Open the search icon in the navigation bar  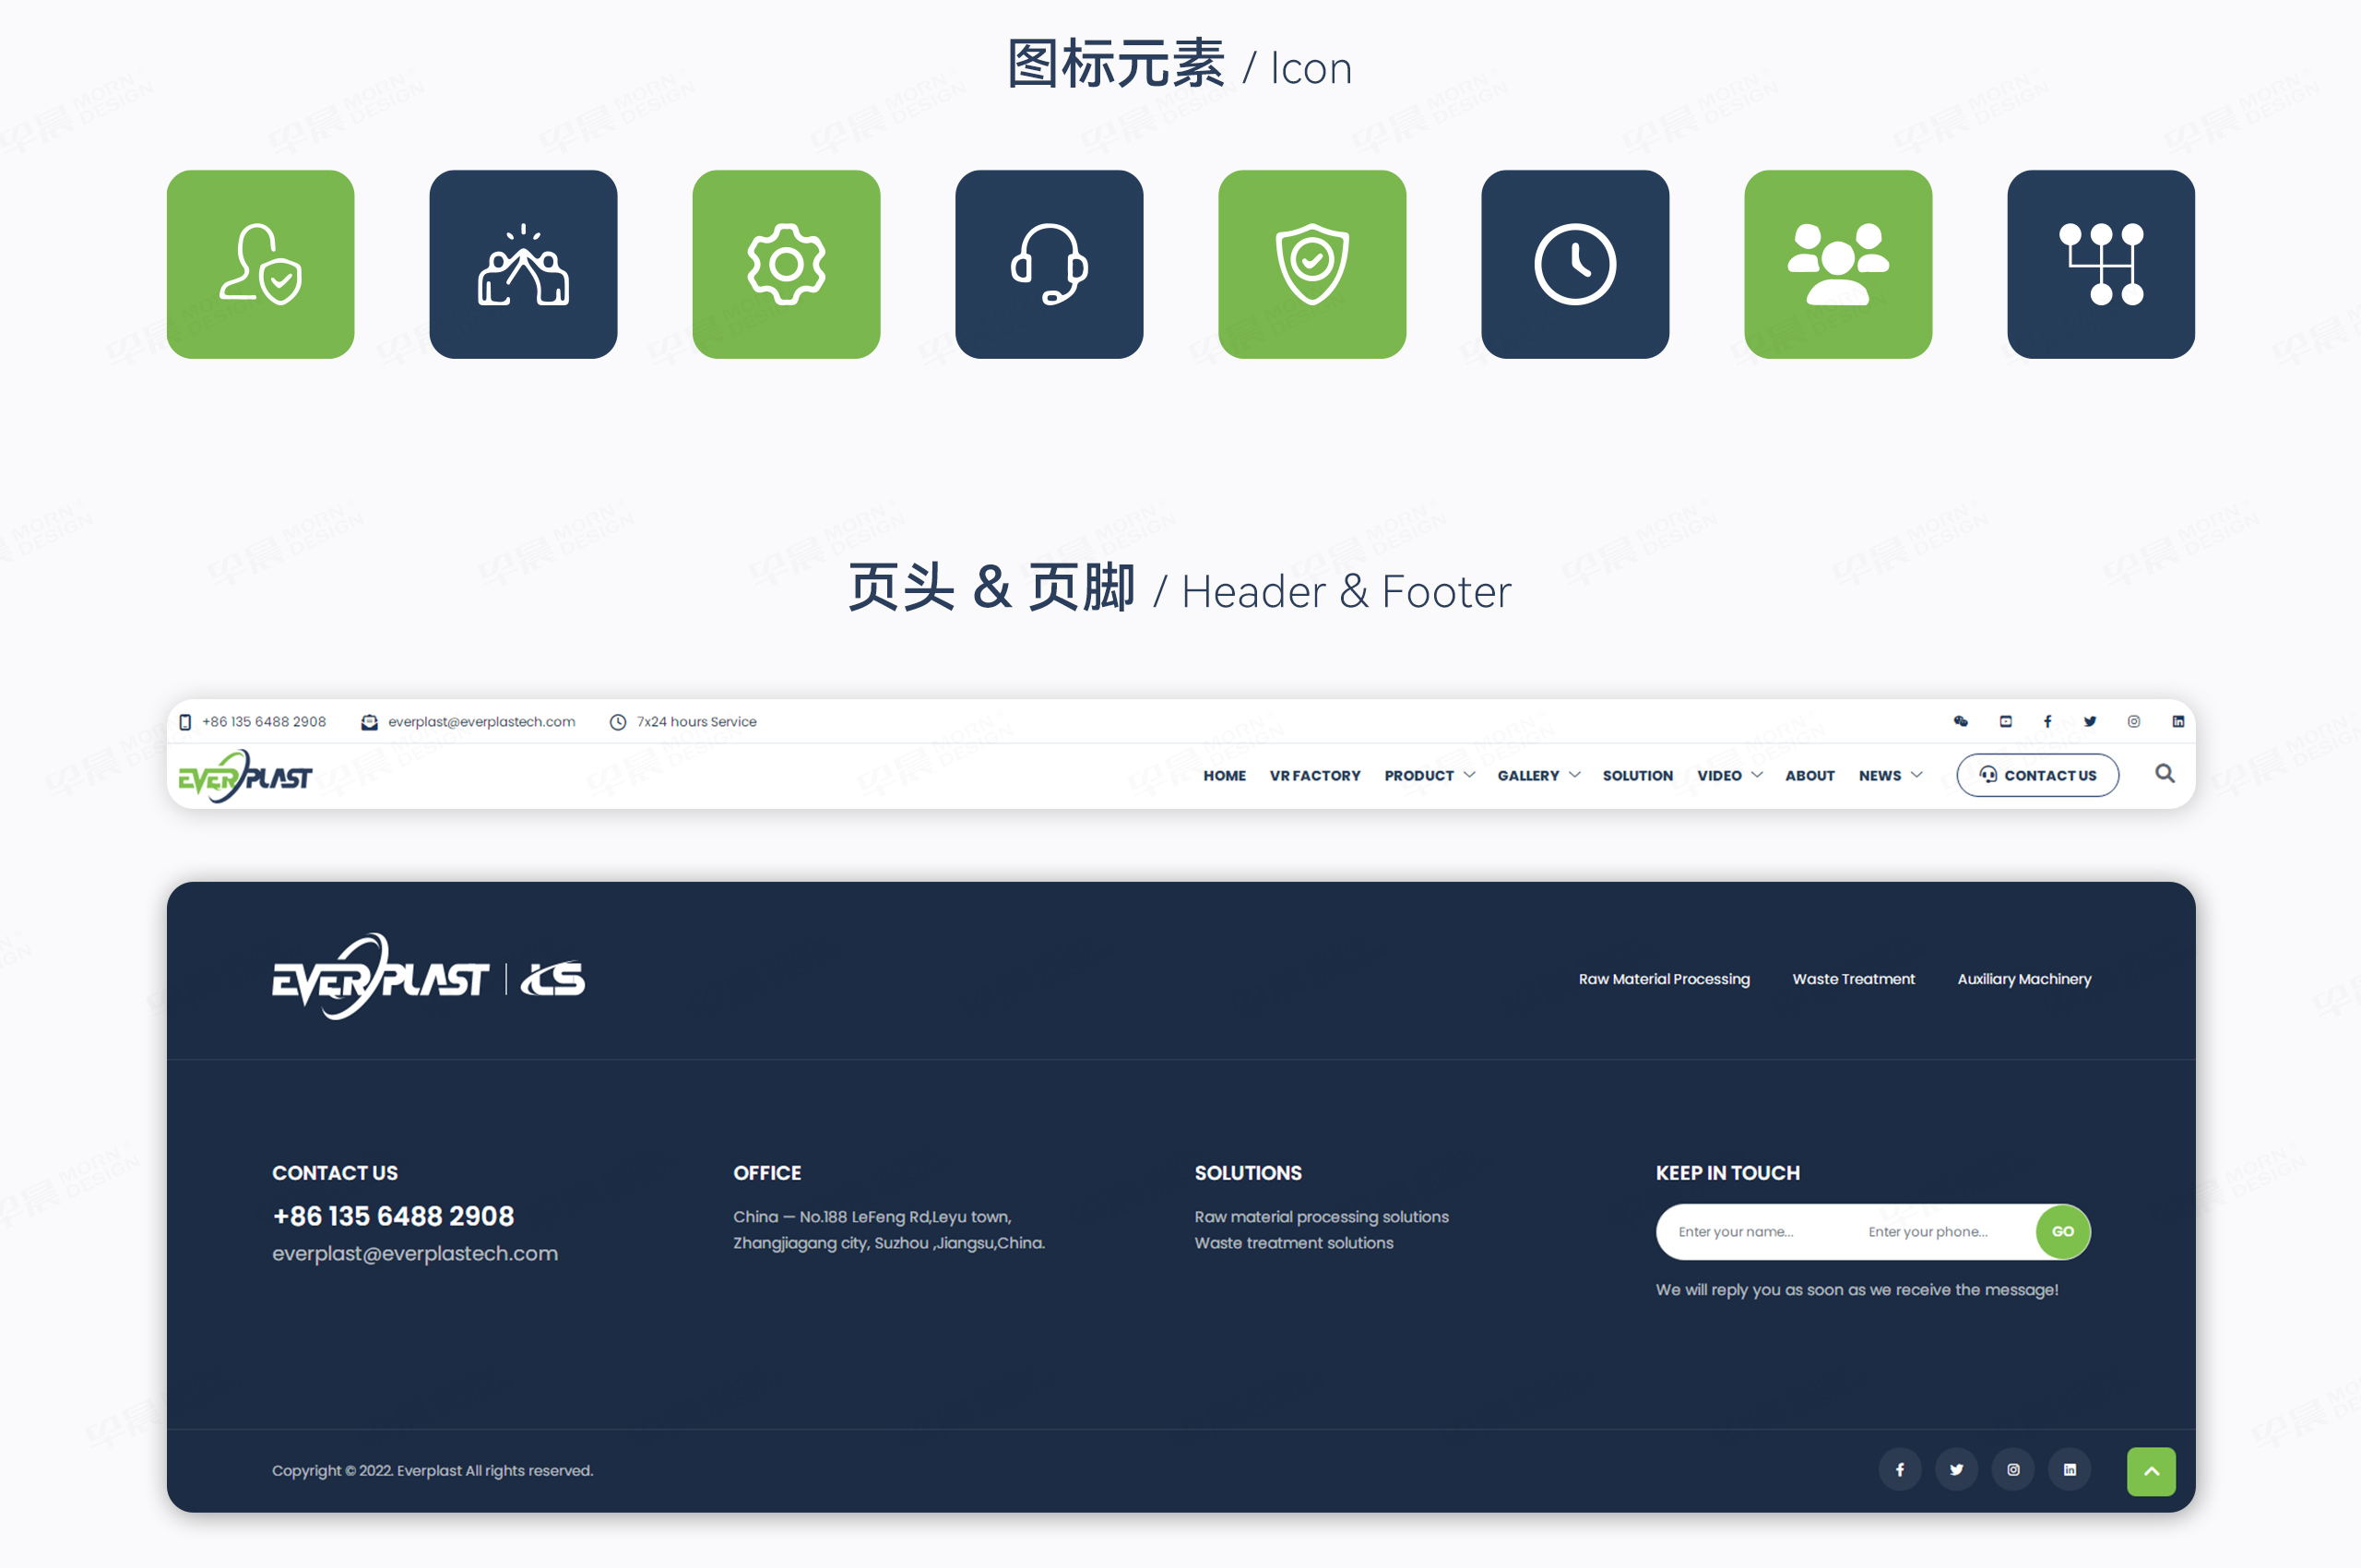2164,775
